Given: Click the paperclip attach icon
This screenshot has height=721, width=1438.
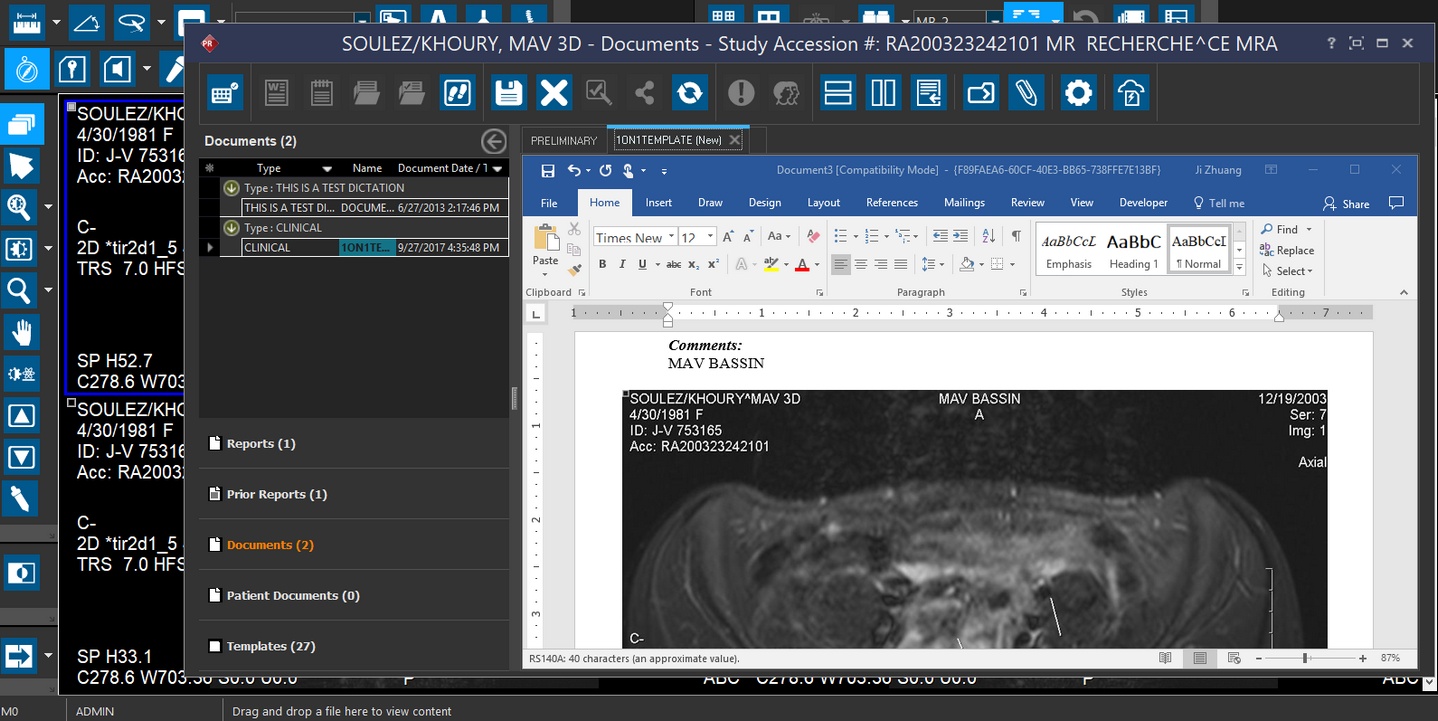Looking at the screenshot, I should coord(1025,93).
